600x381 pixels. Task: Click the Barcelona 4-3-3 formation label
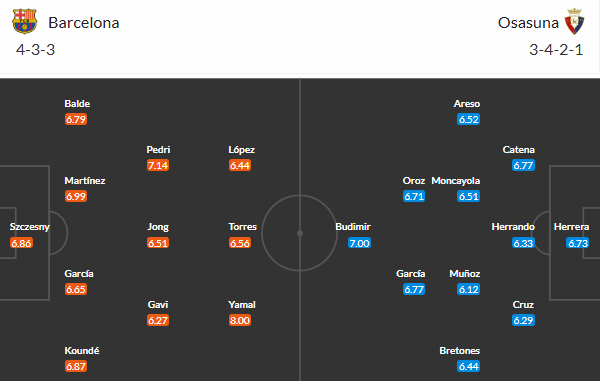pos(36,50)
